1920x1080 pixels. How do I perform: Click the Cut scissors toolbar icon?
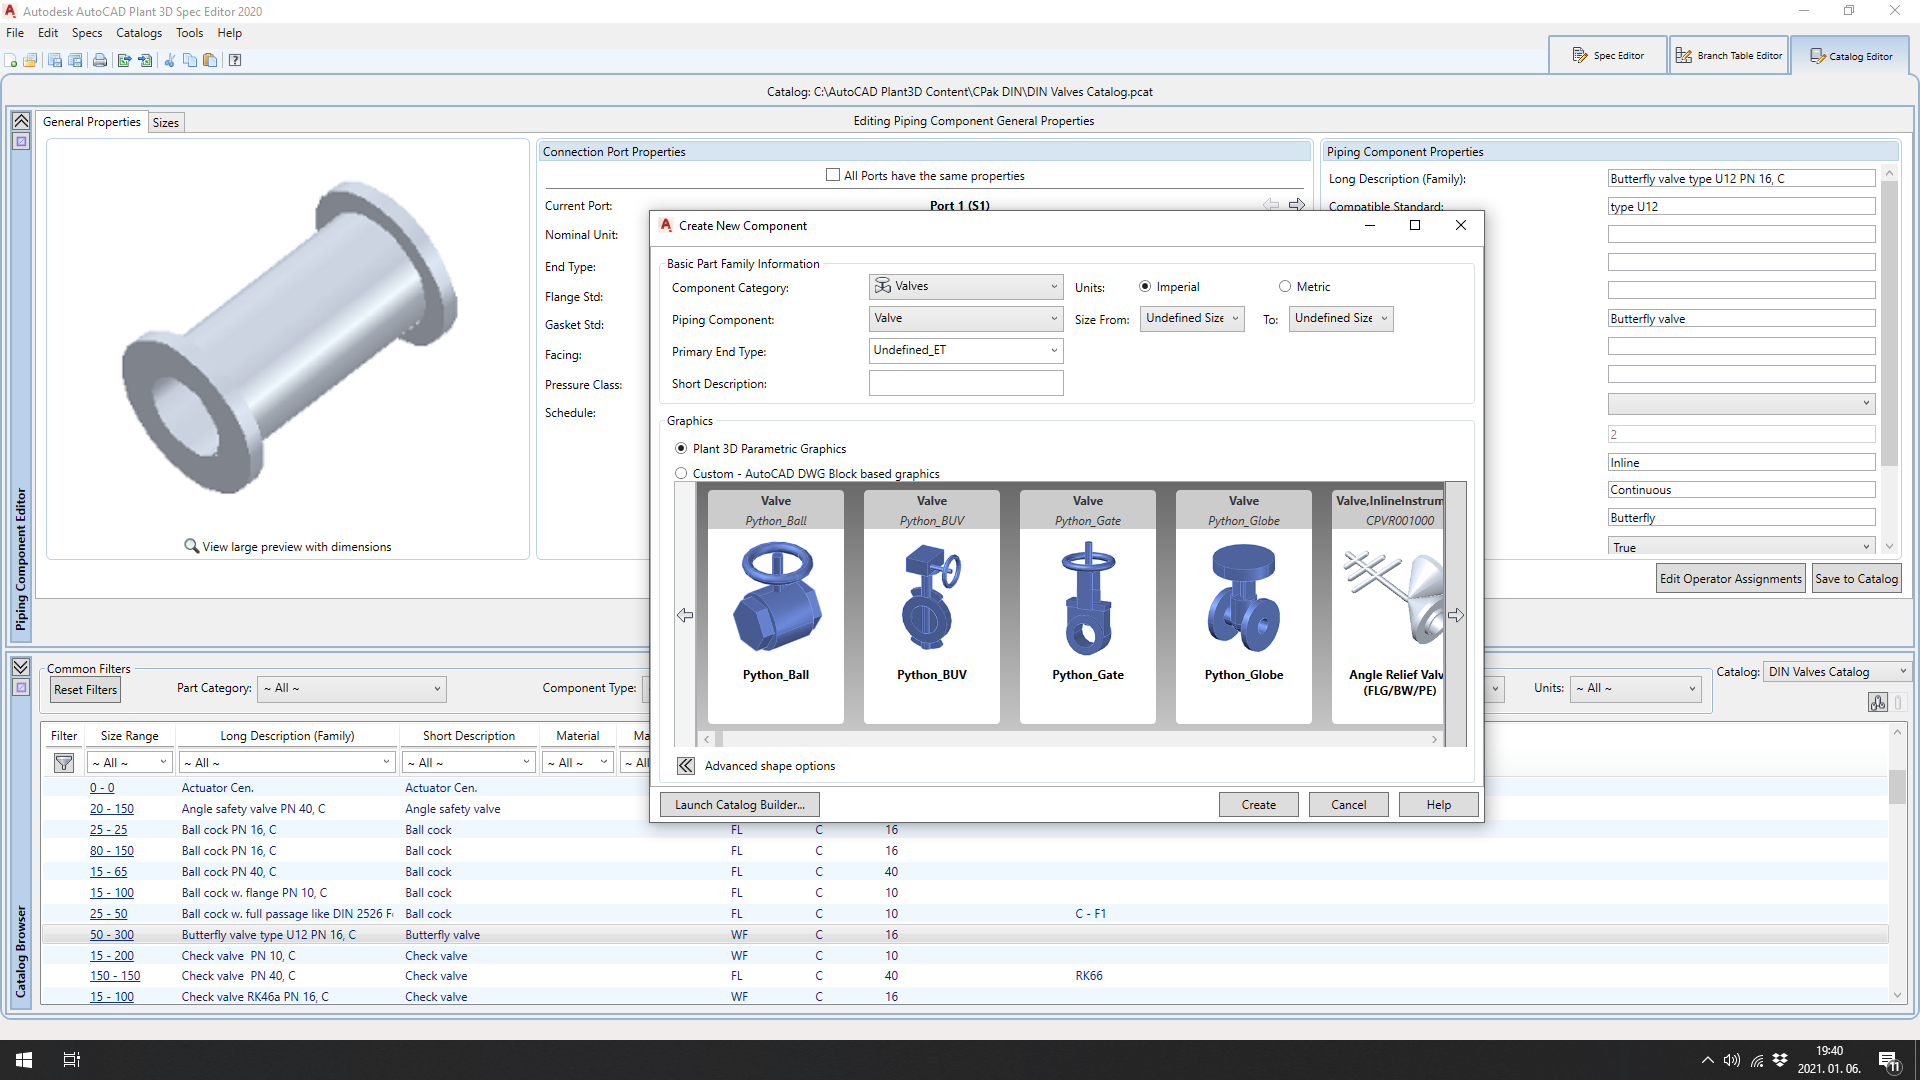pyautogui.click(x=169, y=60)
